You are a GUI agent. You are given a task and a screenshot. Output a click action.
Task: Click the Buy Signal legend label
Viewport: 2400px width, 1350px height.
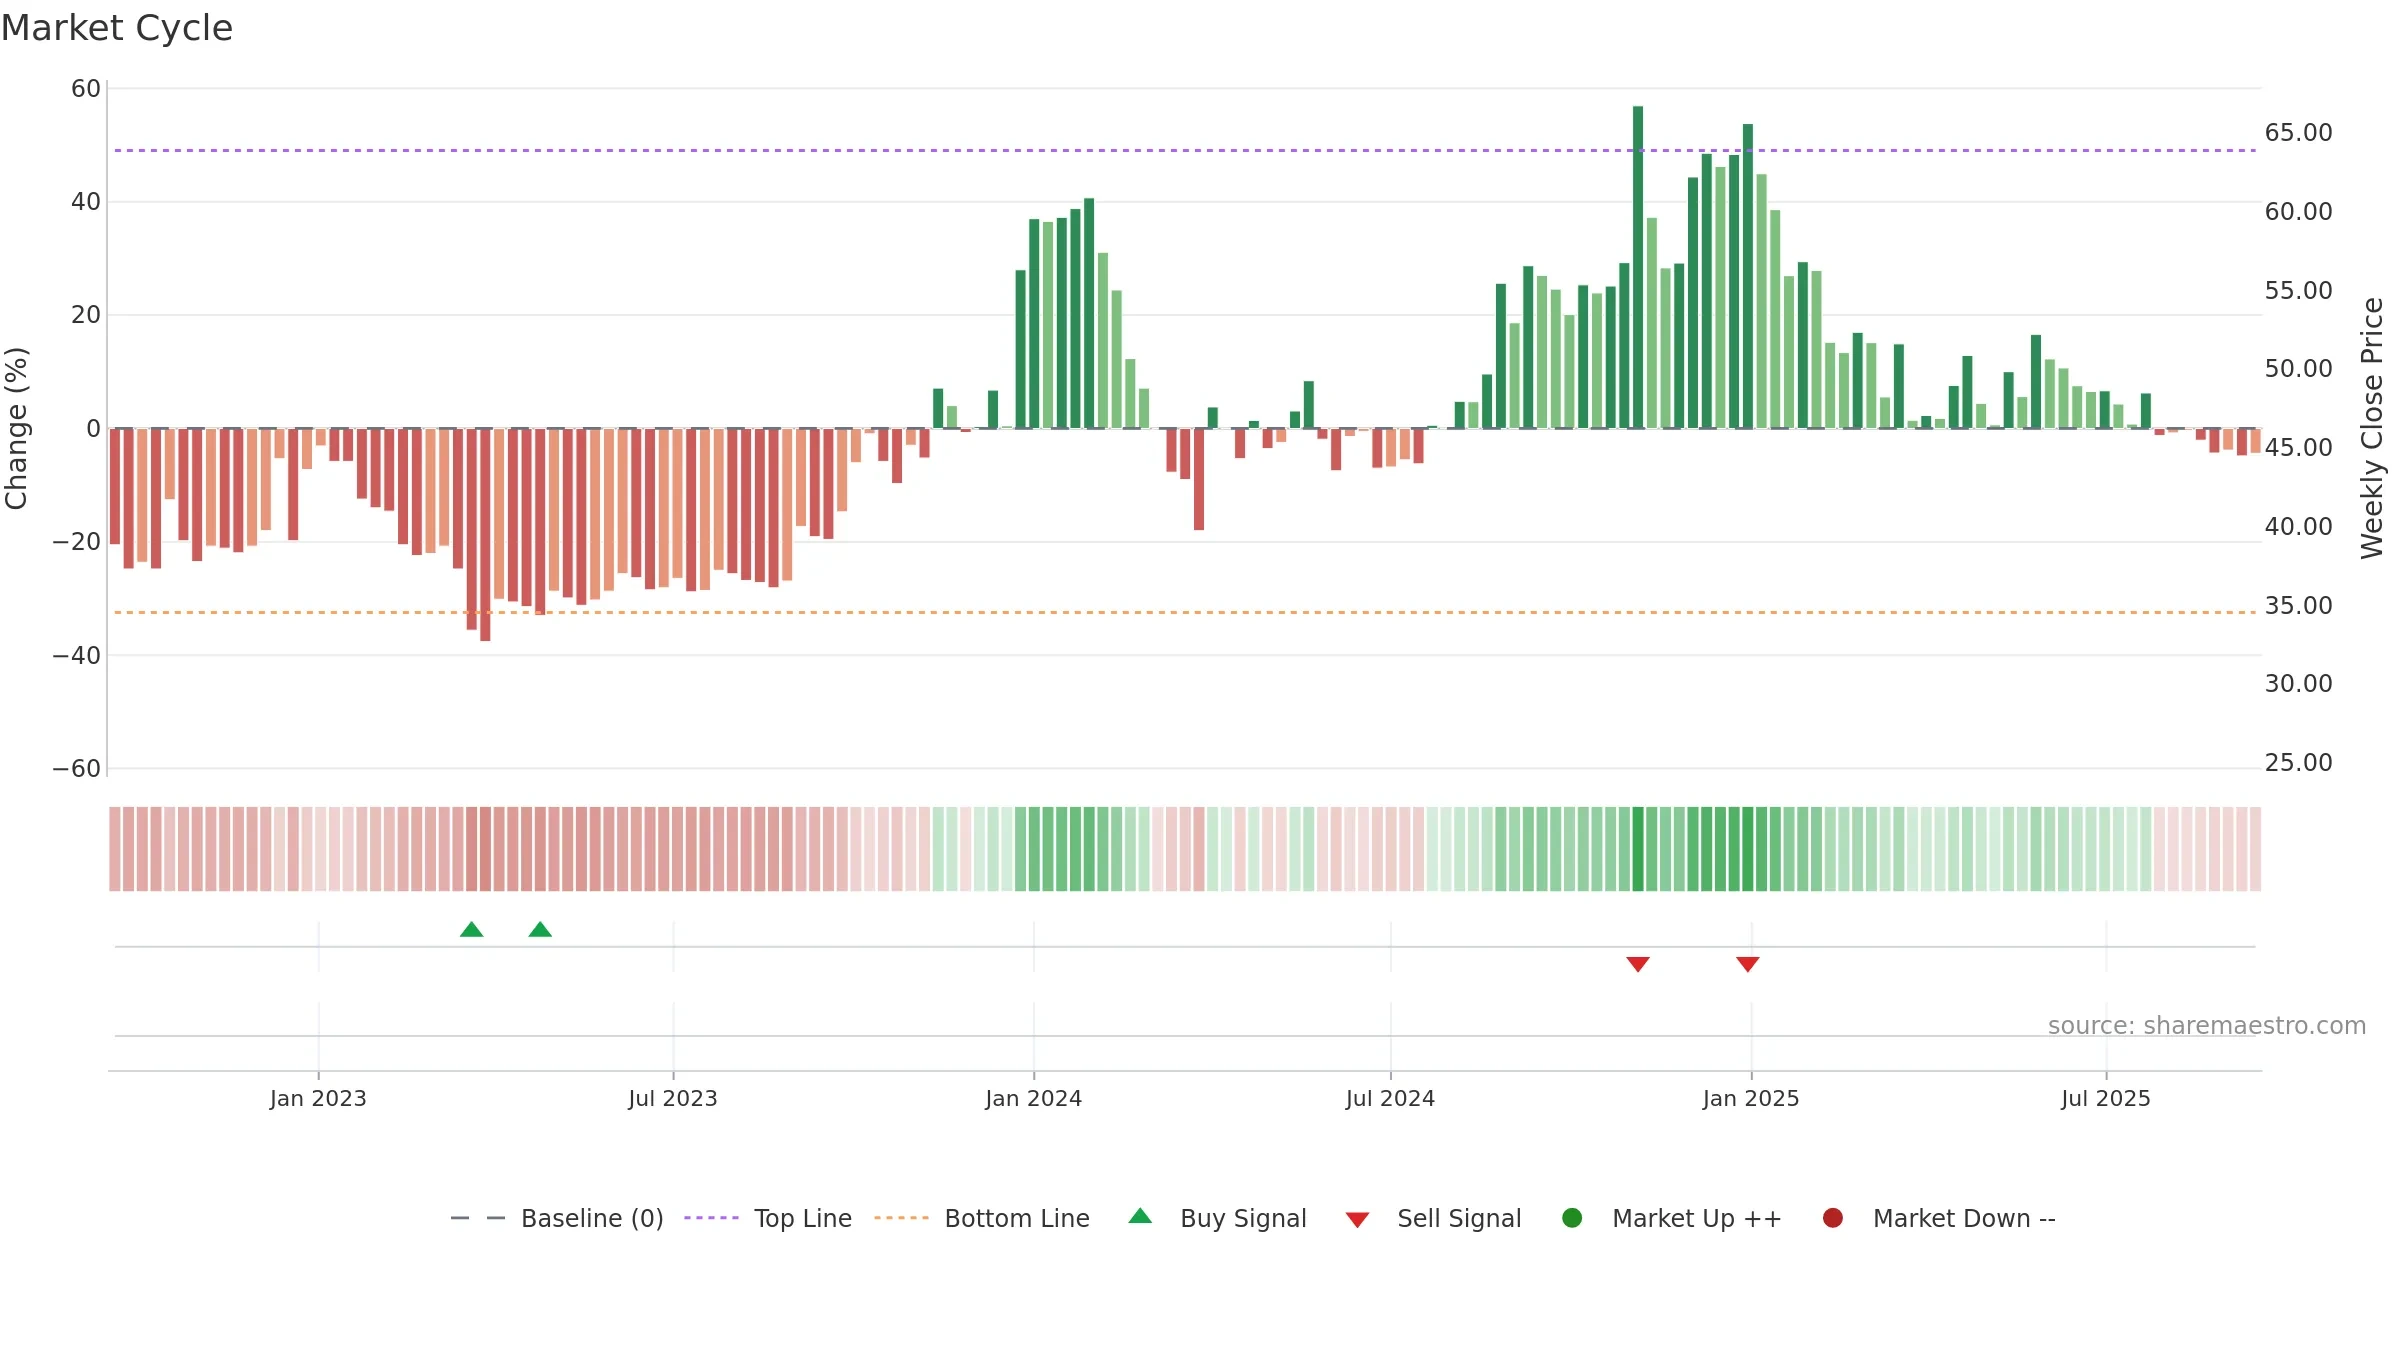pos(1243,1218)
